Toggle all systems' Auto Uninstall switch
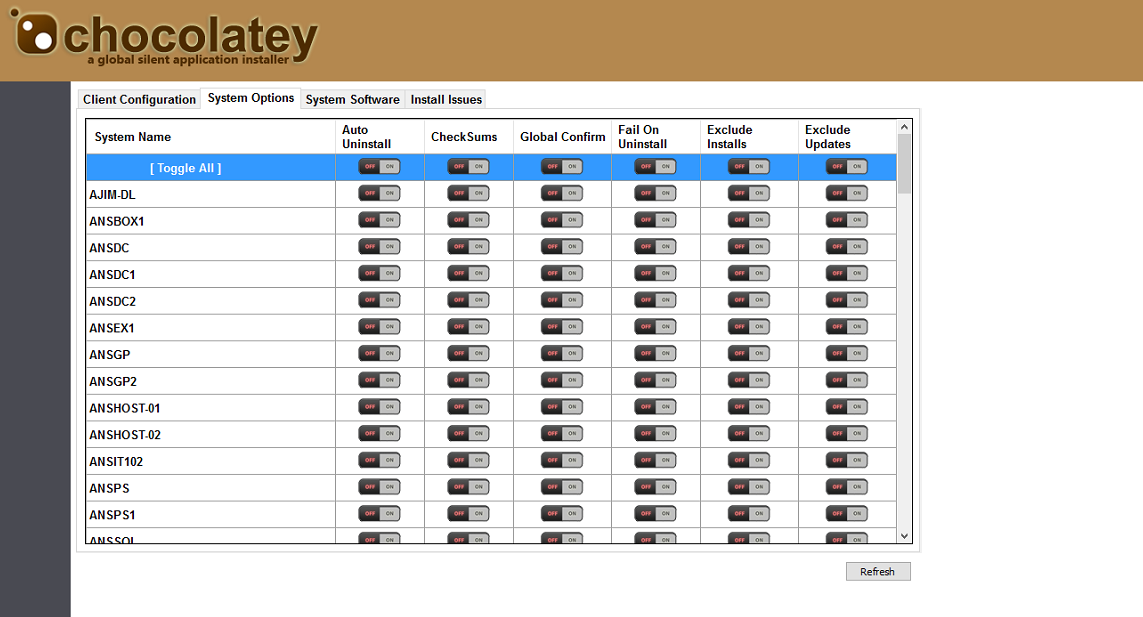Viewport: 1143px width, 617px height. (379, 167)
